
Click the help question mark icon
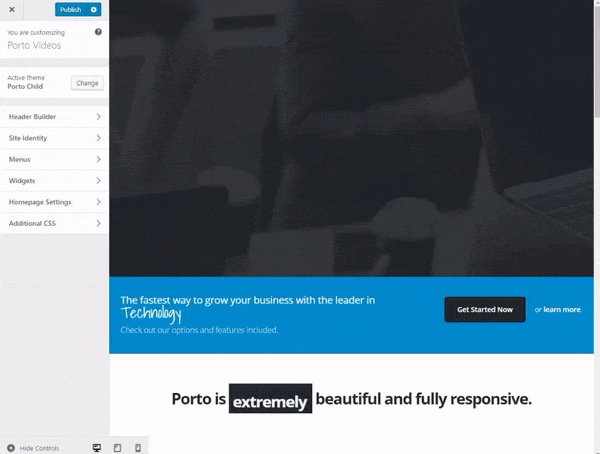(98, 32)
